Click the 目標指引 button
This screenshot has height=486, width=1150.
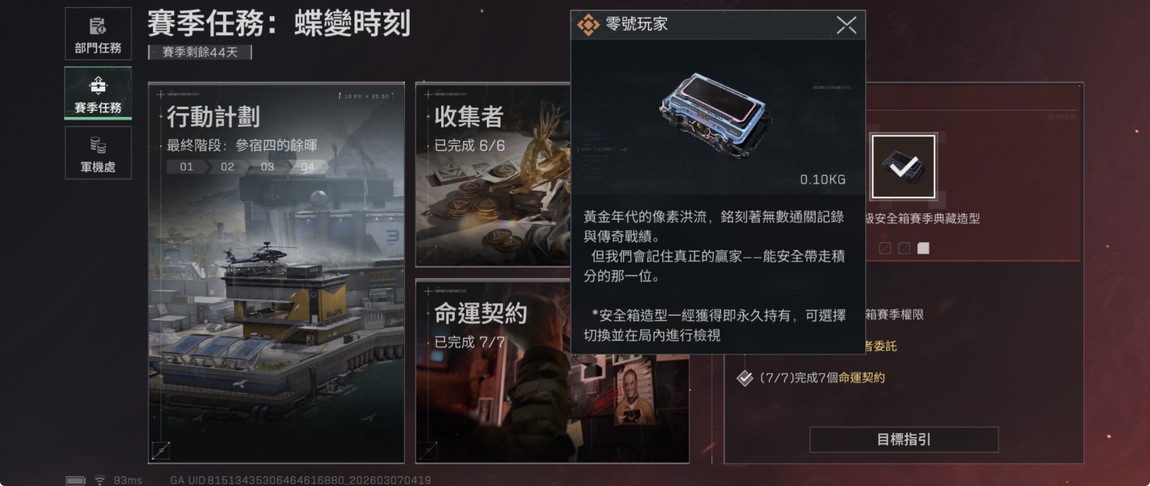pyautogui.click(x=904, y=440)
